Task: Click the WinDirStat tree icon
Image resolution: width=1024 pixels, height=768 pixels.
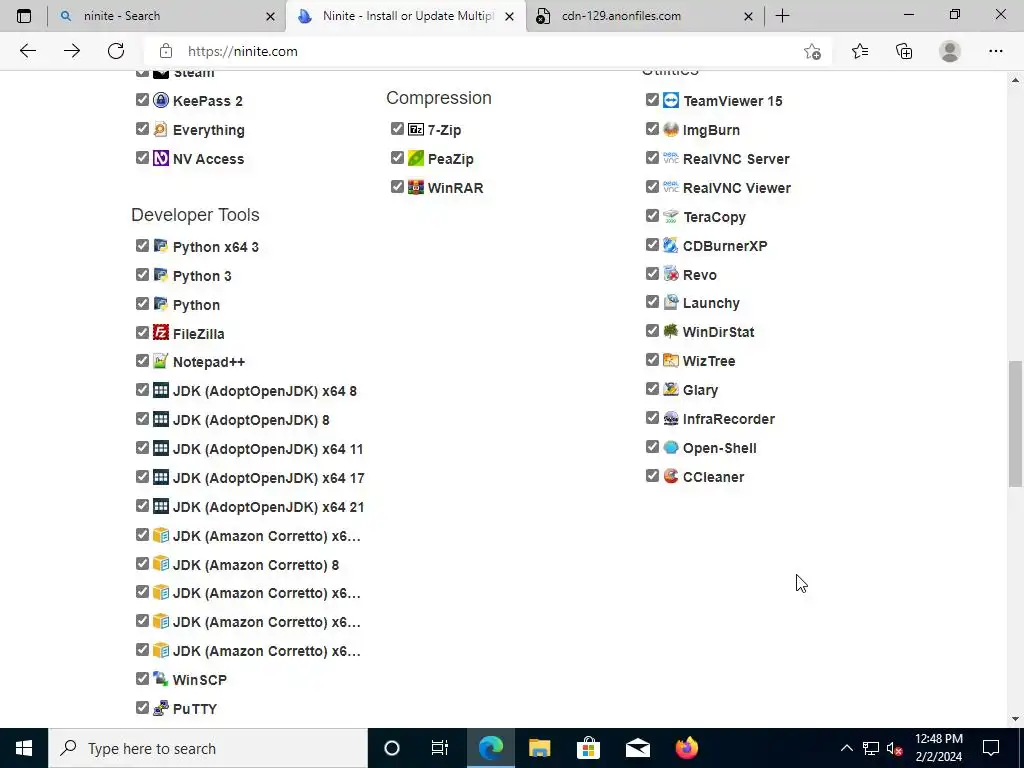Action: point(671,331)
